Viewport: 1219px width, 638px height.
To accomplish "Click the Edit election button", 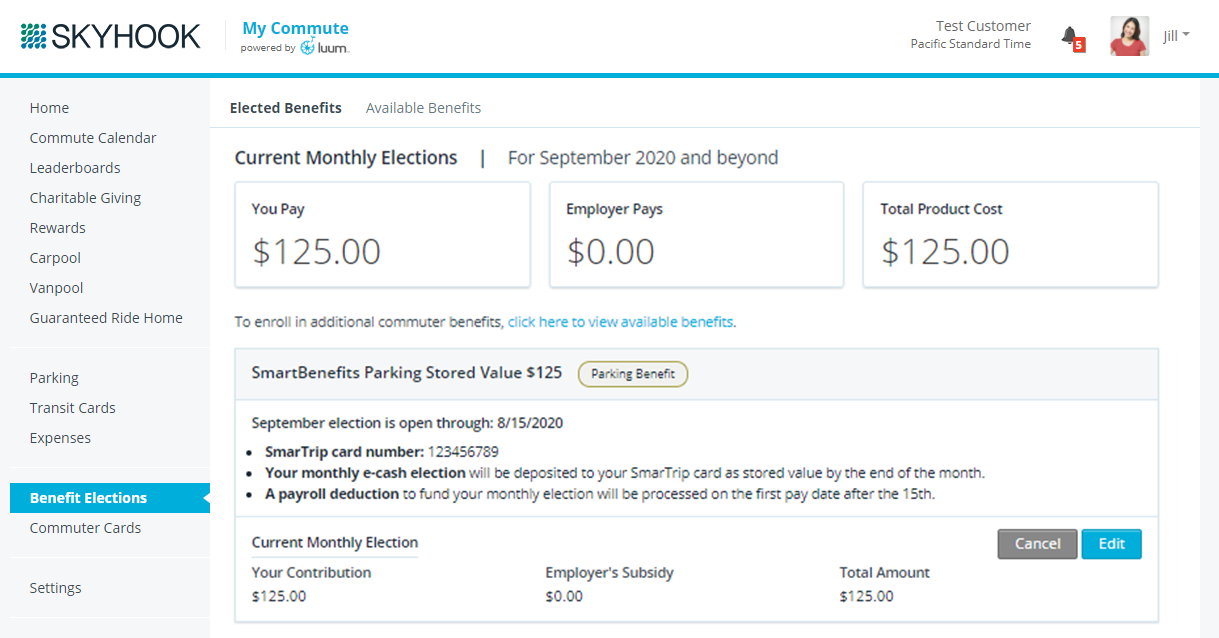I will coord(1111,544).
